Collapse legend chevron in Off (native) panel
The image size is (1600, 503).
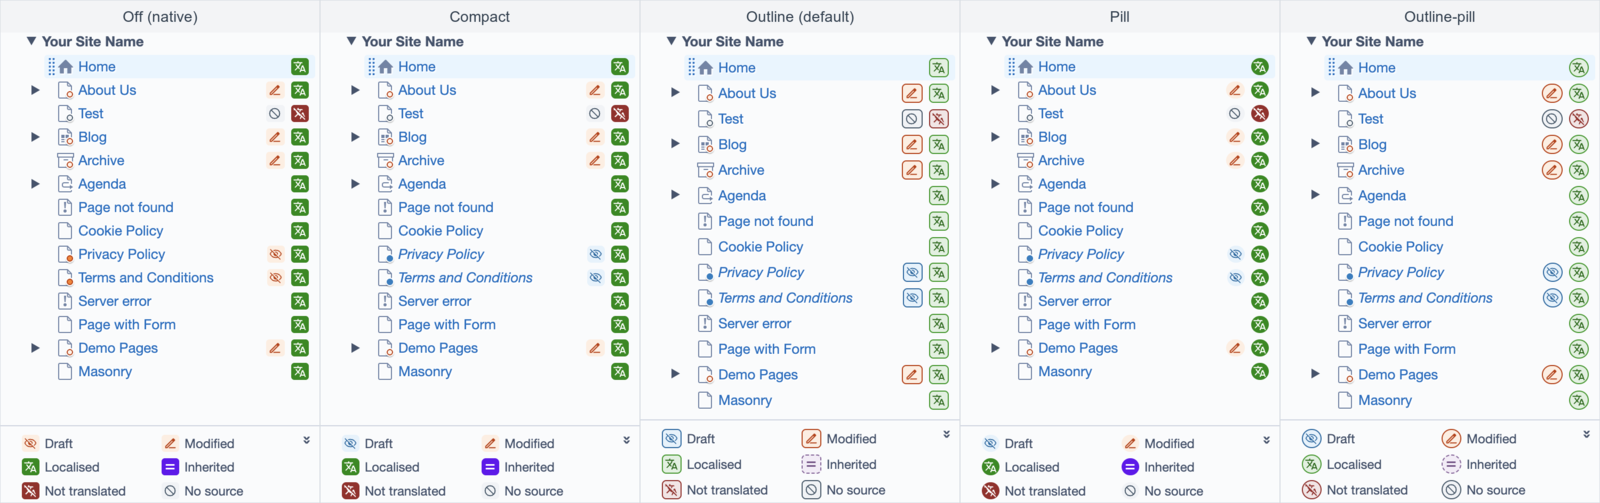[306, 440]
